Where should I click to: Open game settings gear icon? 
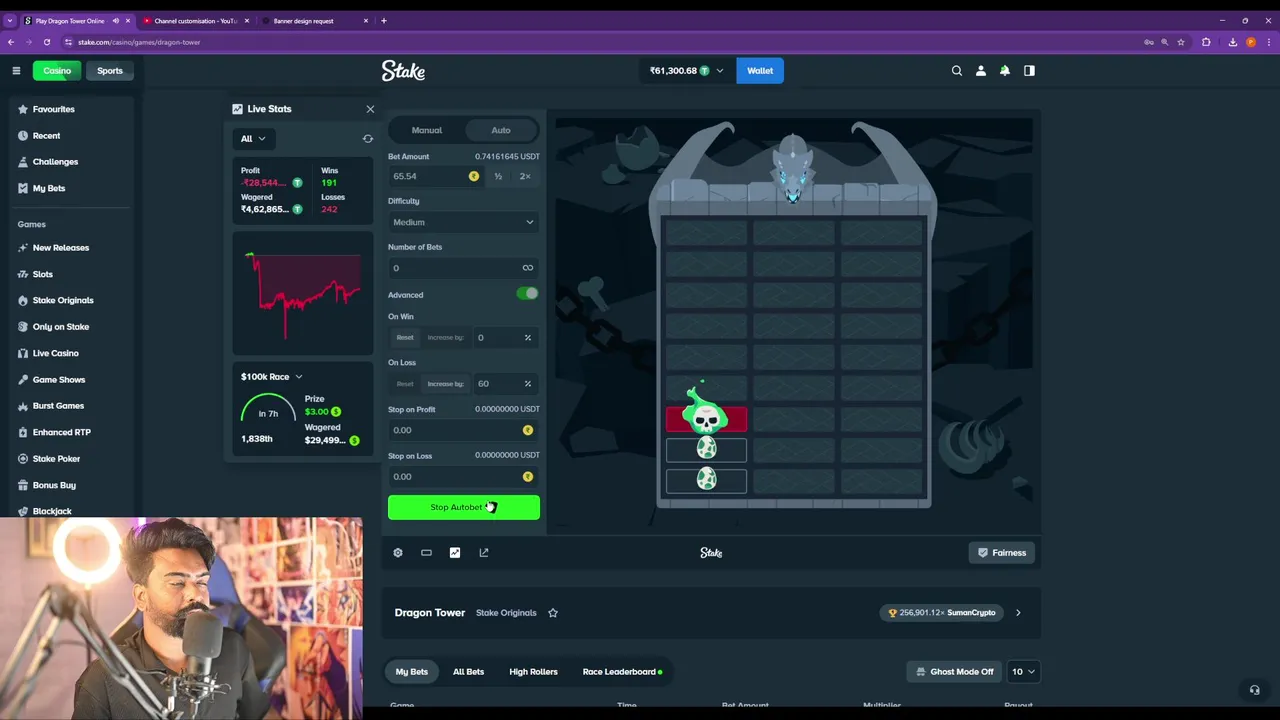pyautogui.click(x=398, y=553)
